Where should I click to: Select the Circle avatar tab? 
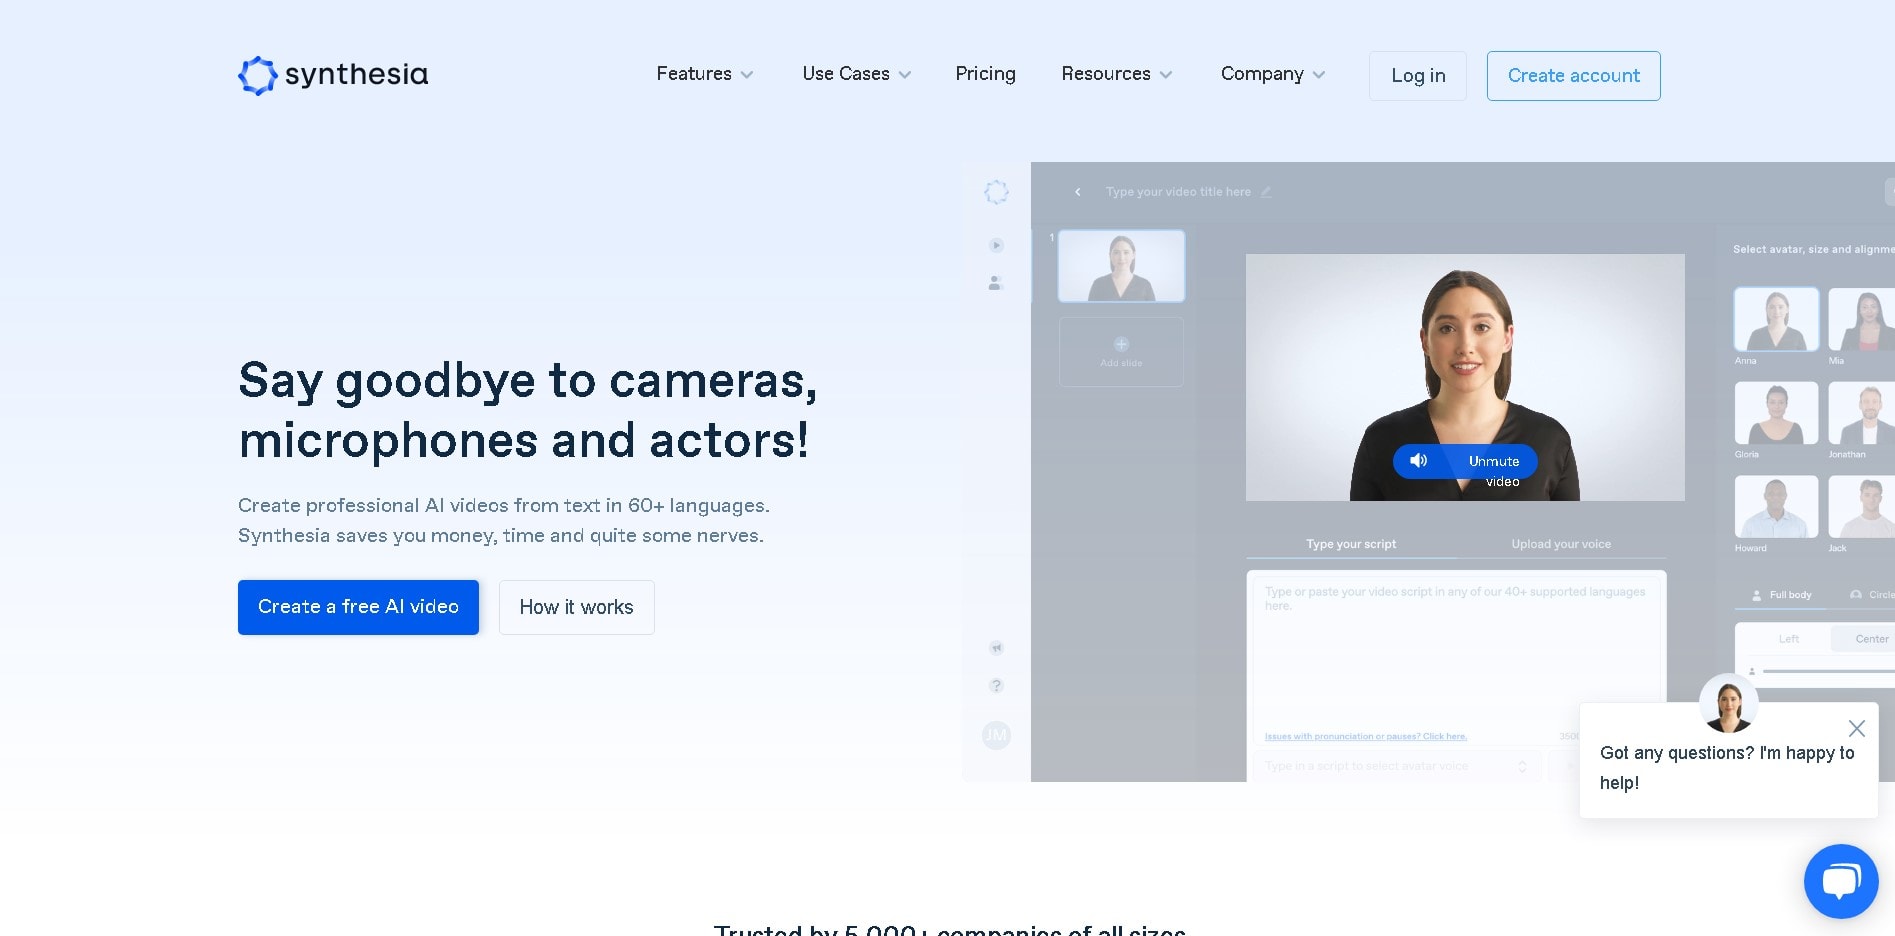(1872, 595)
